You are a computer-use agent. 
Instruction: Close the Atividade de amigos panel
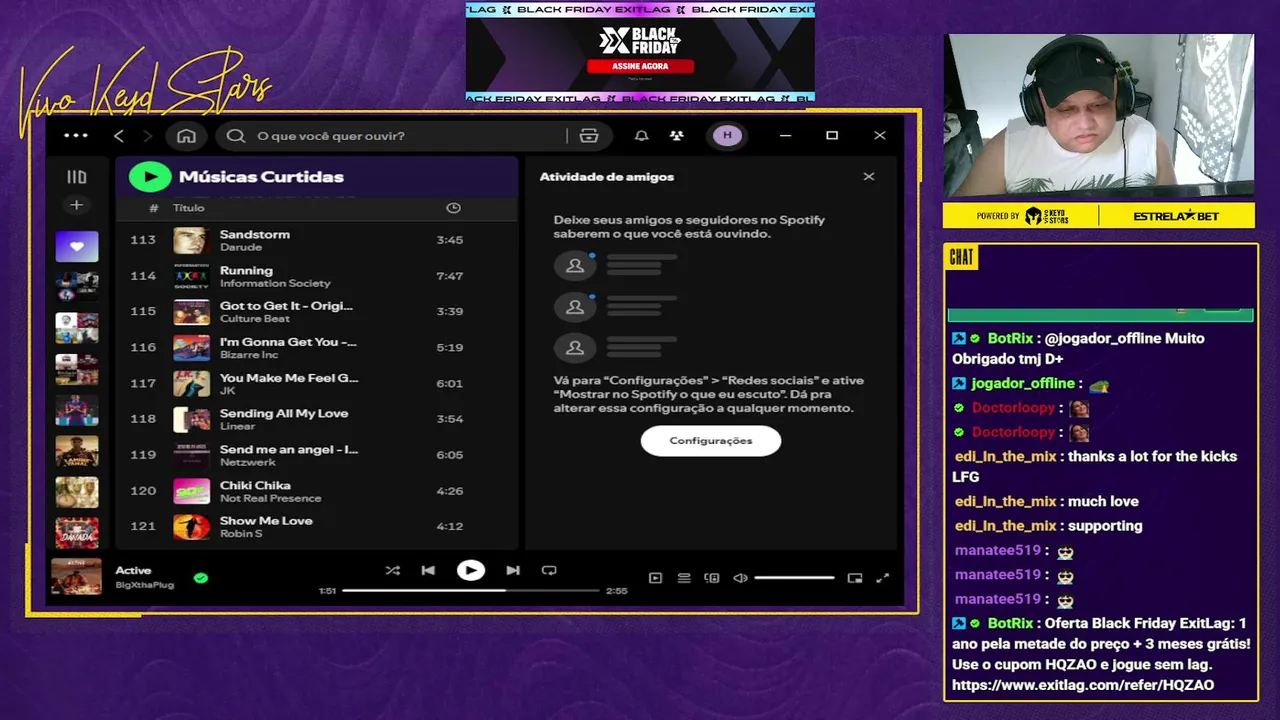[x=869, y=177]
